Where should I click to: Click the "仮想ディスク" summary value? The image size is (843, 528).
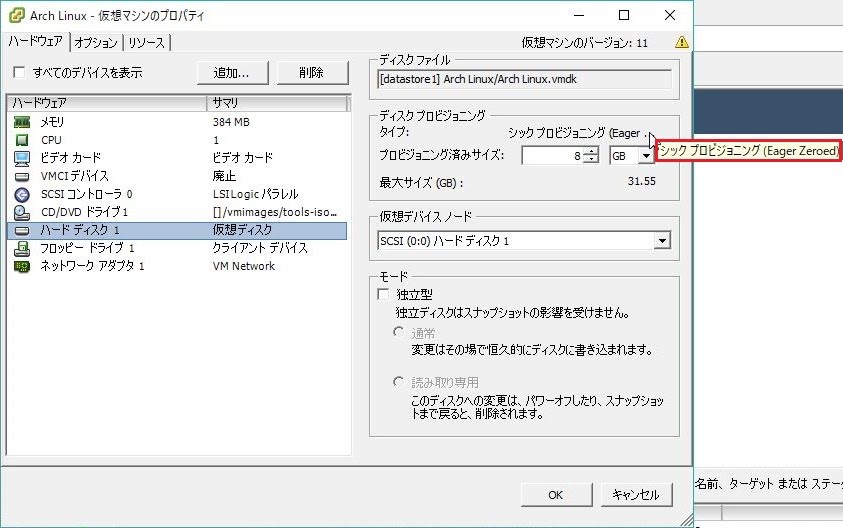click(x=242, y=230)
